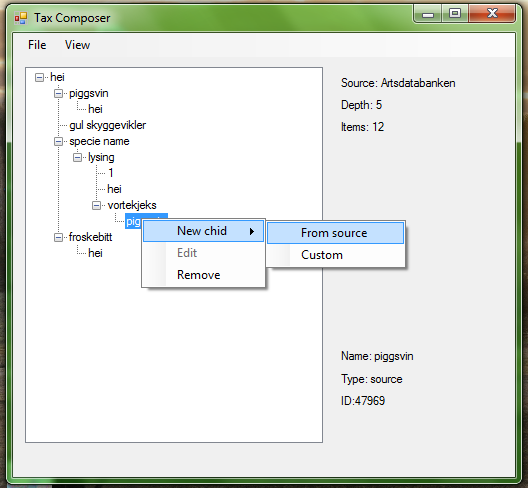Choose From source in the submenu
This screenshot has height=488, width=528.
pos(335,233)
